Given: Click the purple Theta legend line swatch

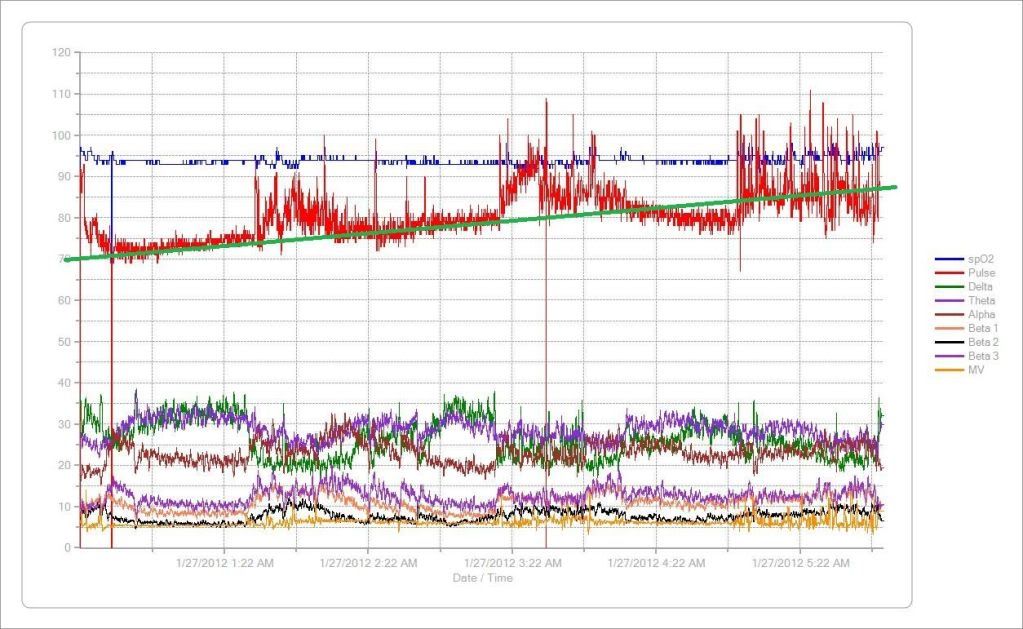Looking at the screenshot, I should (x=949, y=300).
